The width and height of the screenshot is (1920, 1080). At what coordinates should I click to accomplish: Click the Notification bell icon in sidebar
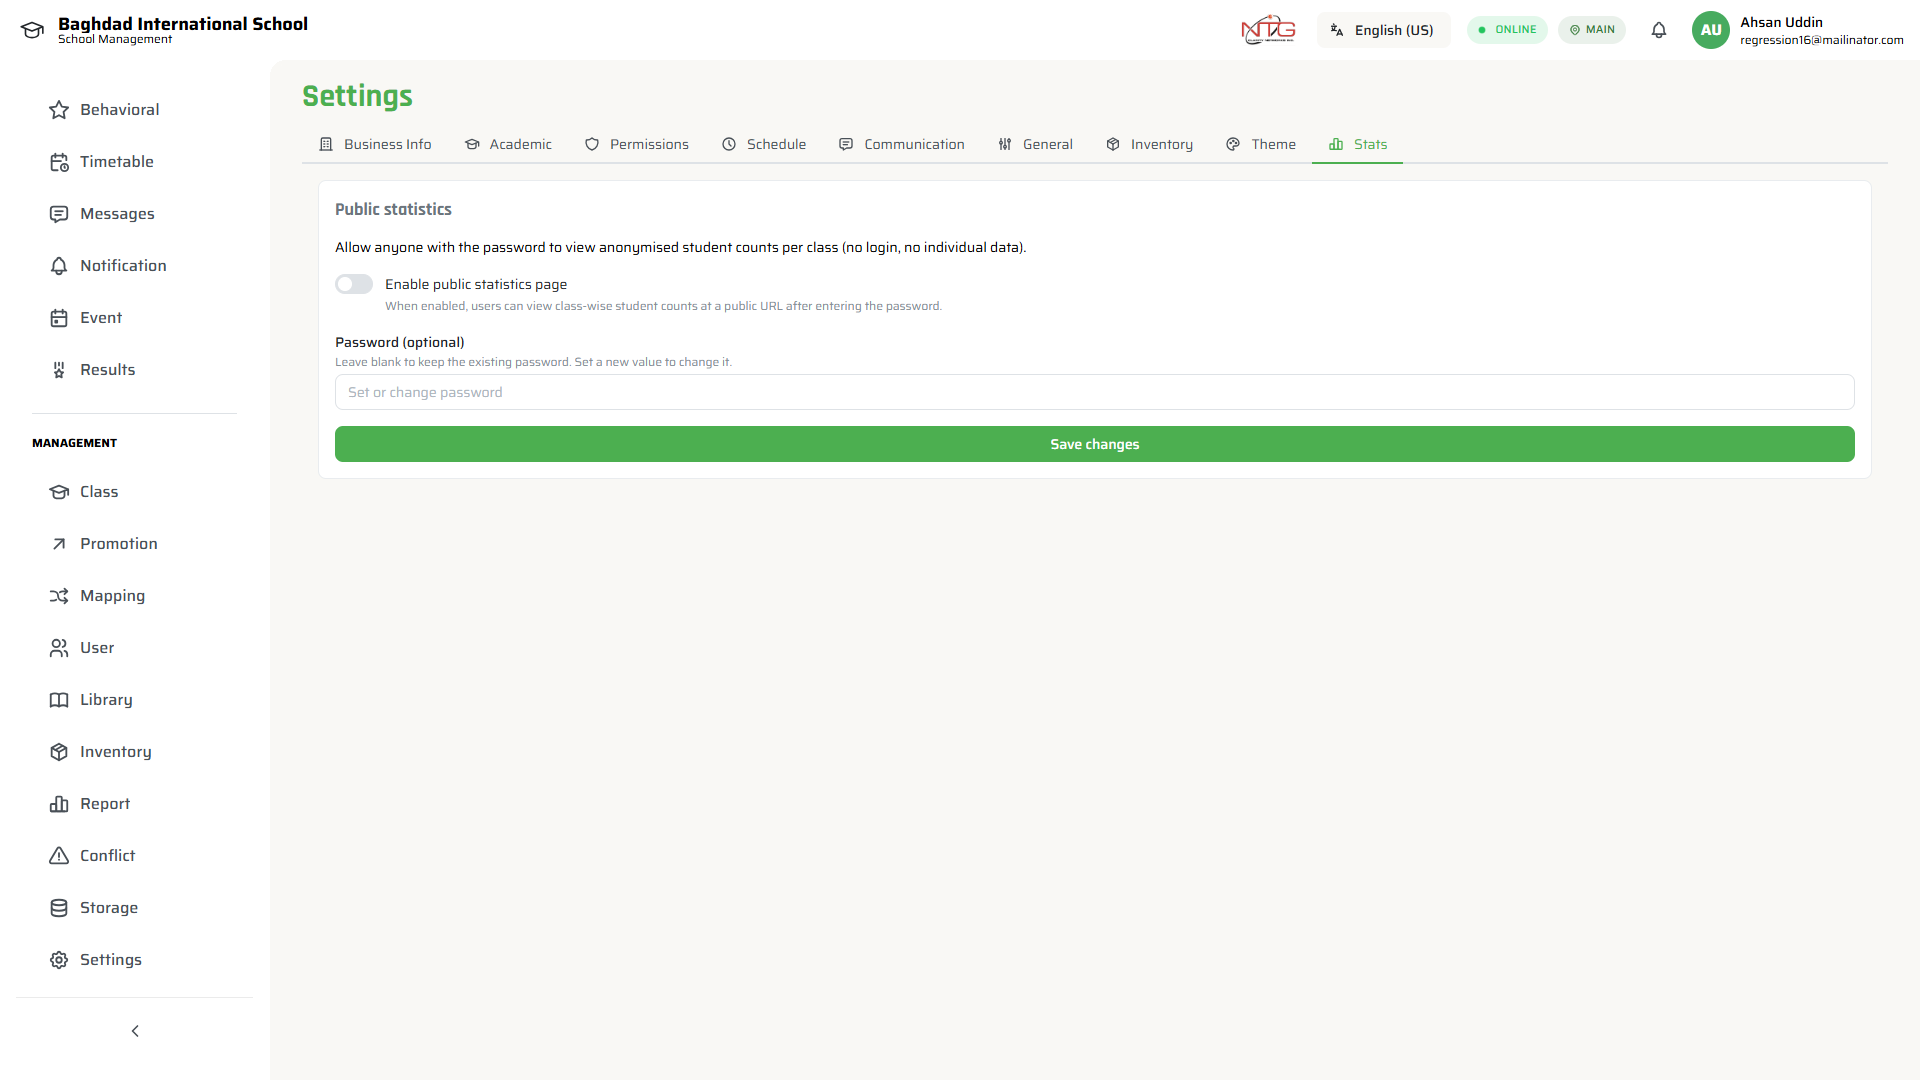click(59, 266)
